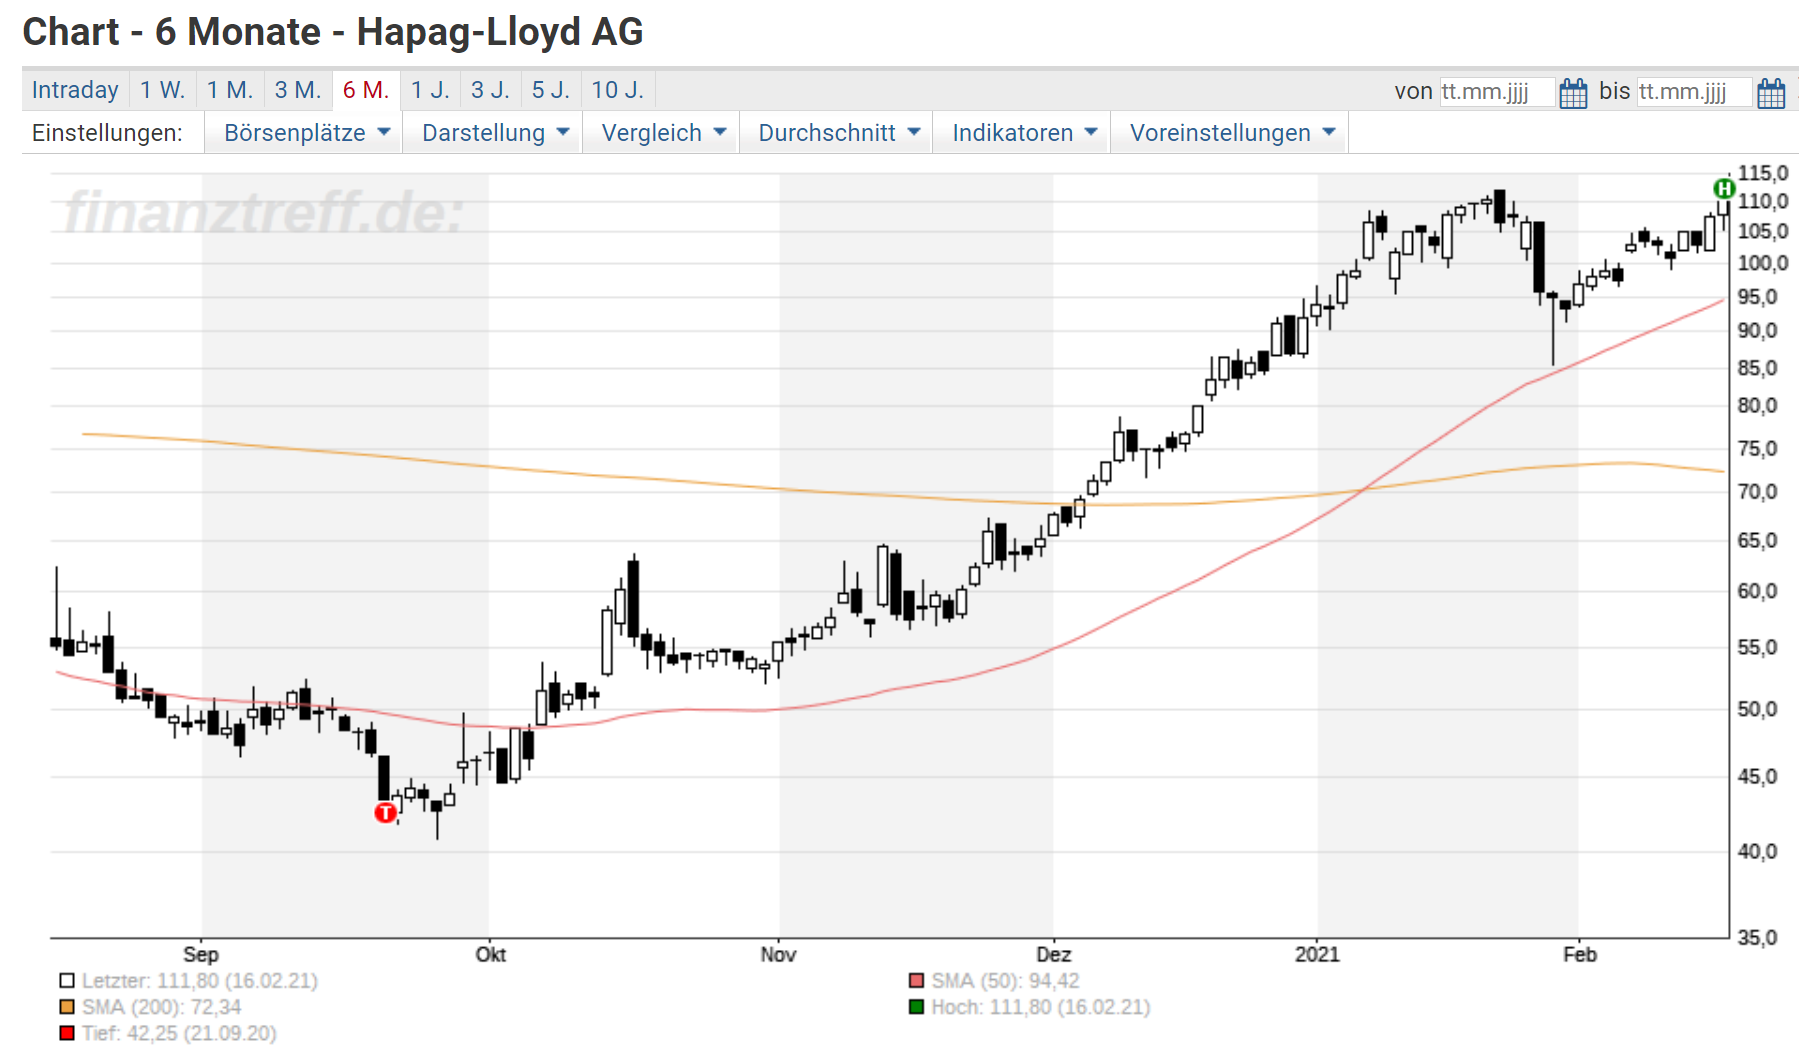
Task: Select the 3 M. time range tab
Action: click(297, 90)
